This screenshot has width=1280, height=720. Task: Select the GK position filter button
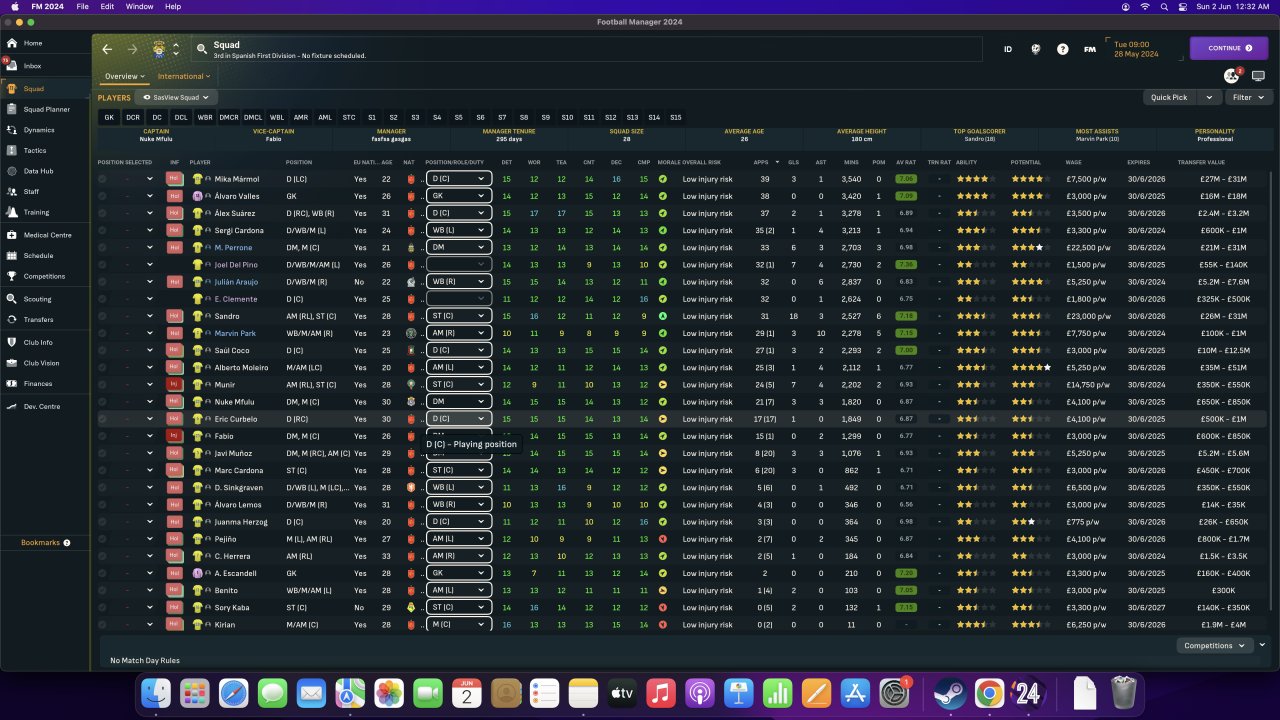pyautogui.click(x=109, y=117)
